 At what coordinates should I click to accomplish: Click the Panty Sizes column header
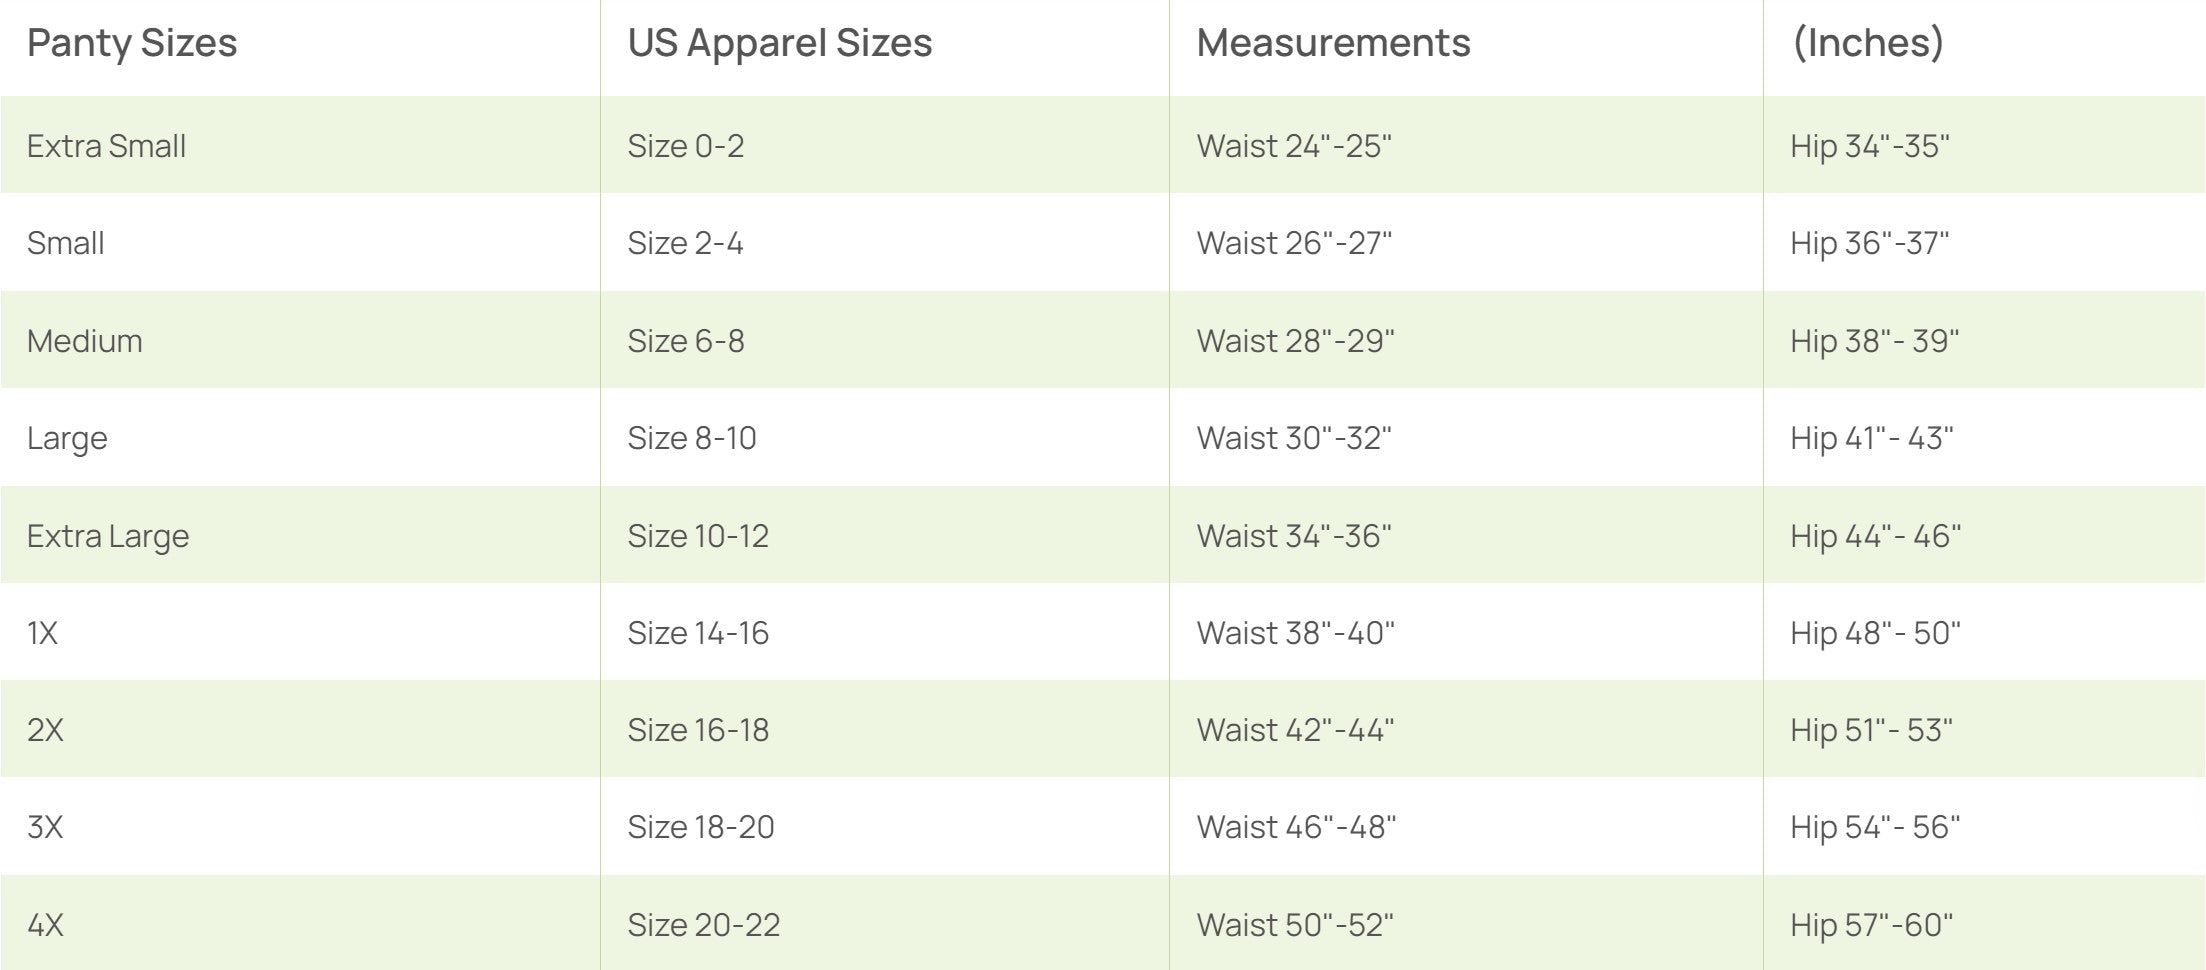[x=132, y=43]
